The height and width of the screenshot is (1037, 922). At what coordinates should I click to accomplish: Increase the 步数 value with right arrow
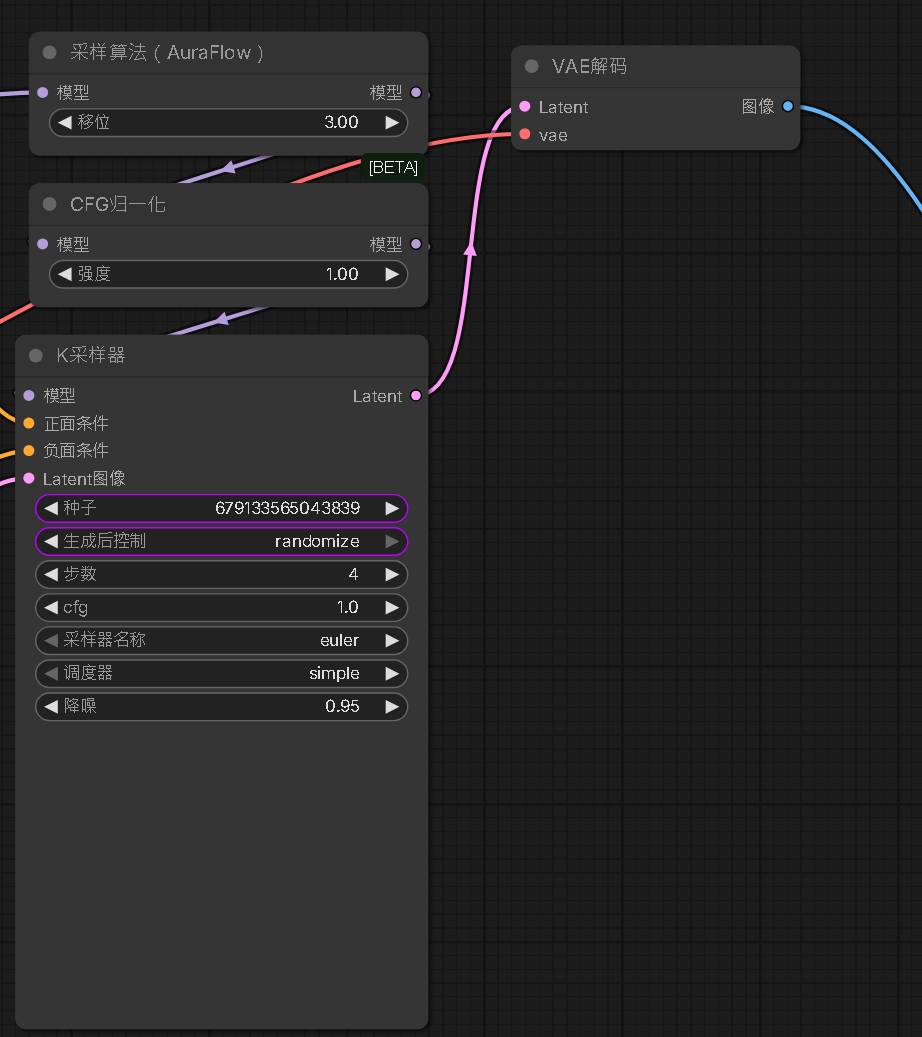[x=392, y=574]
